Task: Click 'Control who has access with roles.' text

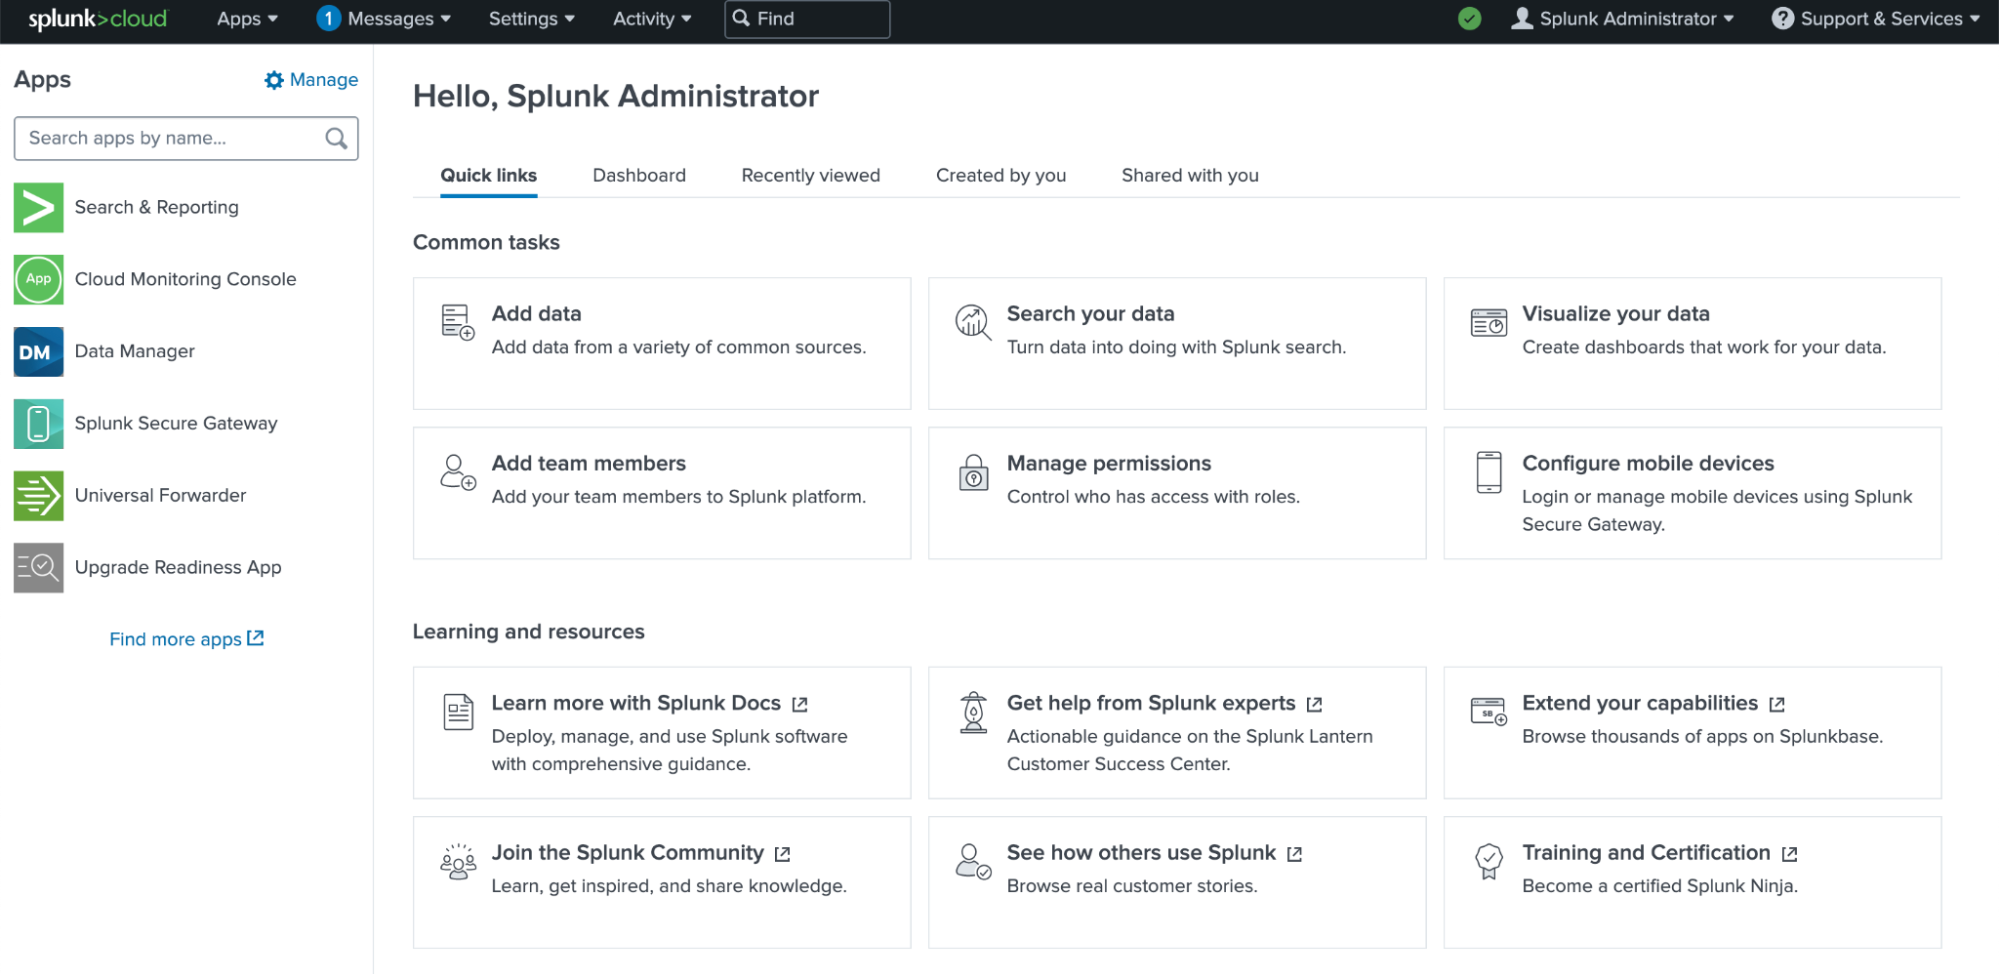Action: coord(1153,497)
